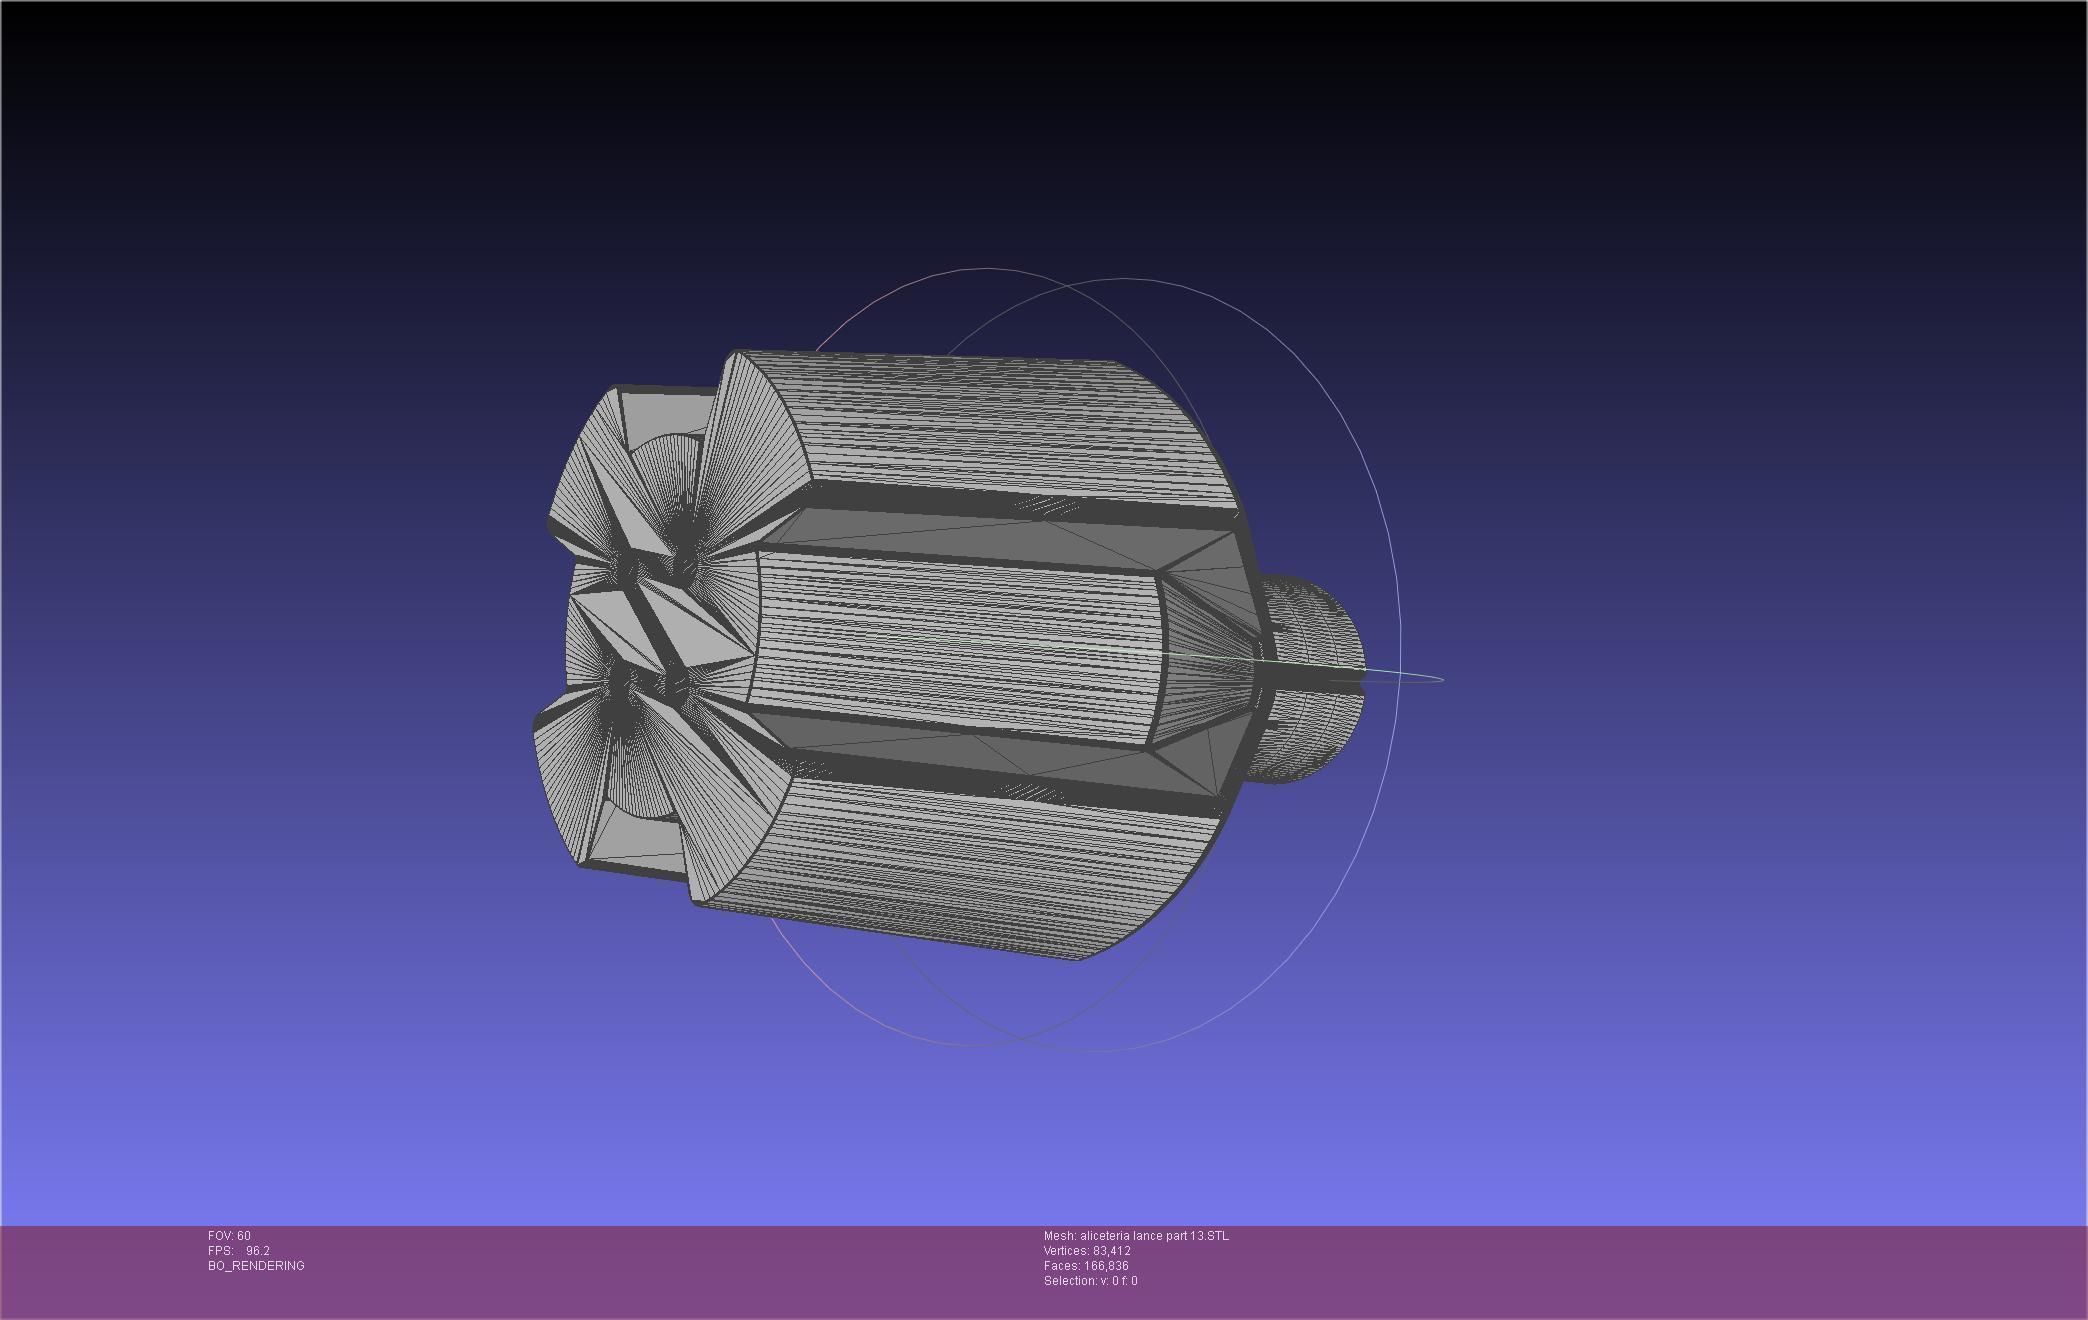Click the Faces: 166,836 count
Screen dimensions: 2088x1320
point(1086,1266)
